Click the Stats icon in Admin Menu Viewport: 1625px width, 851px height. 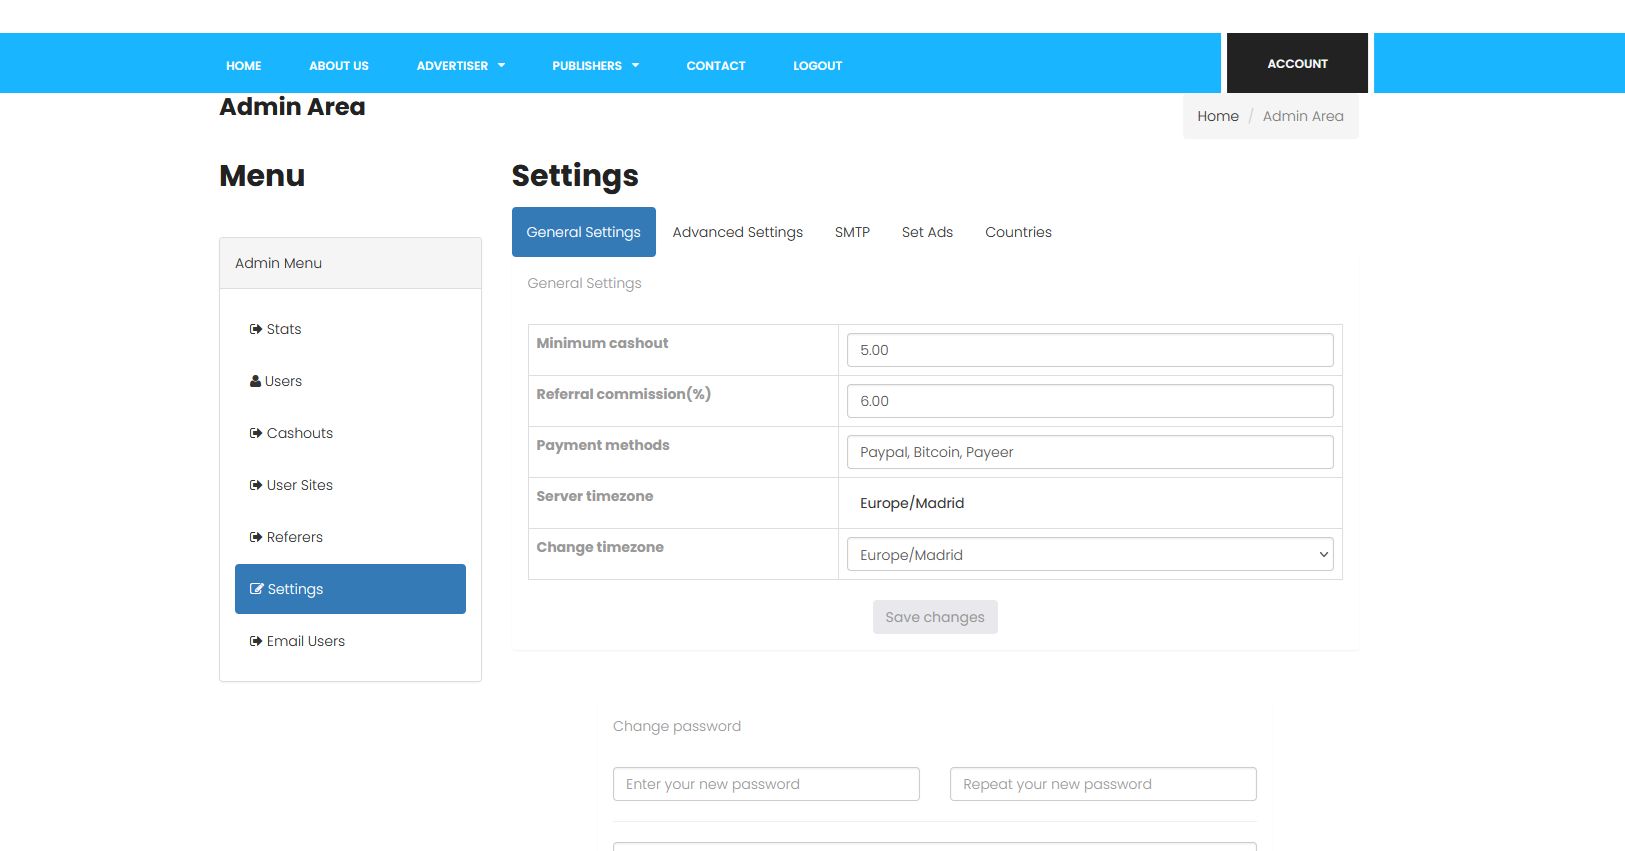256,329
